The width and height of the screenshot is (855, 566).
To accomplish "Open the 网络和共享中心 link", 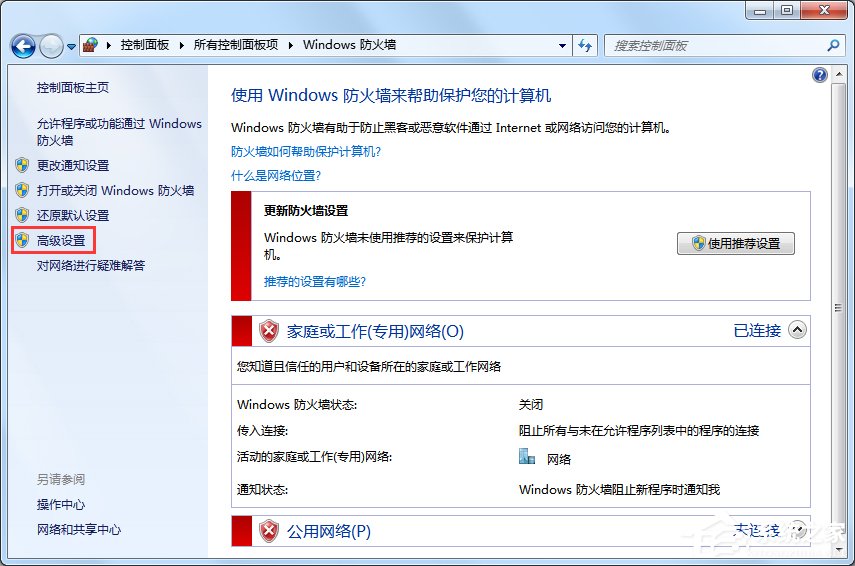I will point(79,529).
